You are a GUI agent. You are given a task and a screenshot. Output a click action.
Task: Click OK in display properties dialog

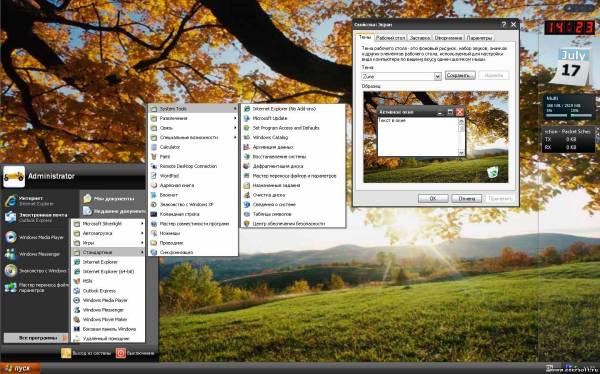433,199
